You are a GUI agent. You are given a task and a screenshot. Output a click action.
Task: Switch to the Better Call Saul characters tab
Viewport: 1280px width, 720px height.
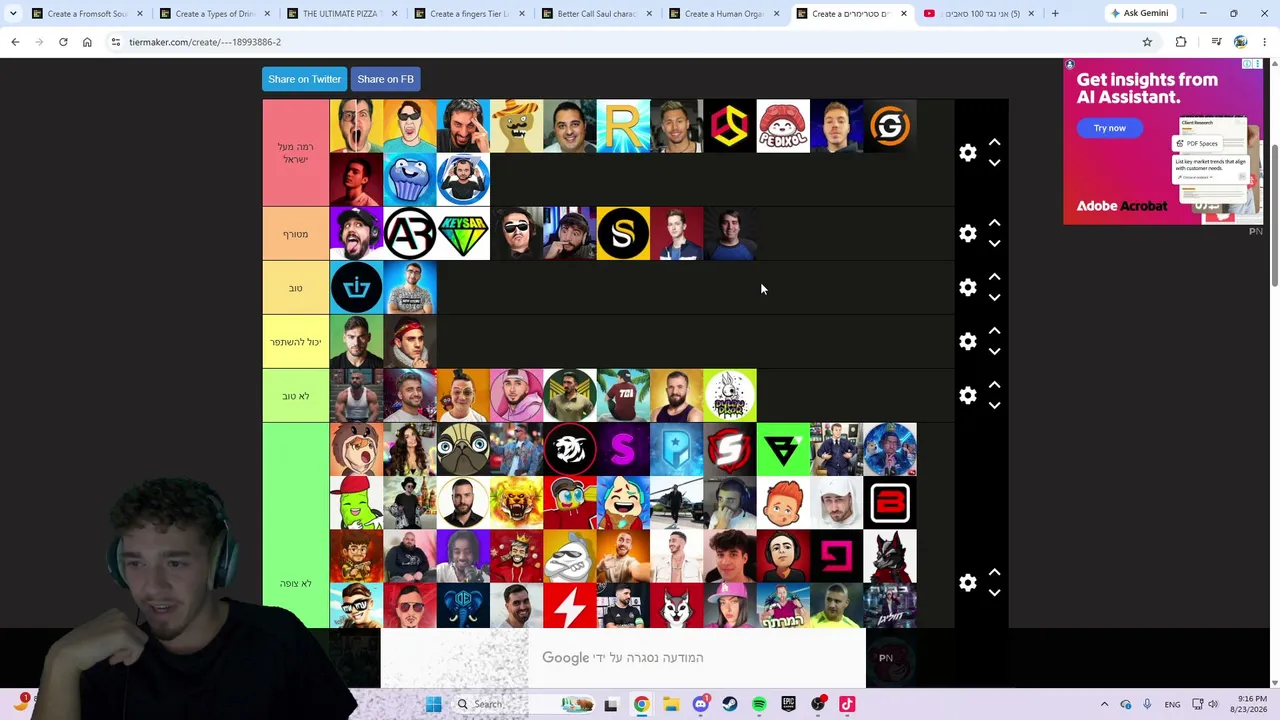pyautogui.click(x=597, y=14)
